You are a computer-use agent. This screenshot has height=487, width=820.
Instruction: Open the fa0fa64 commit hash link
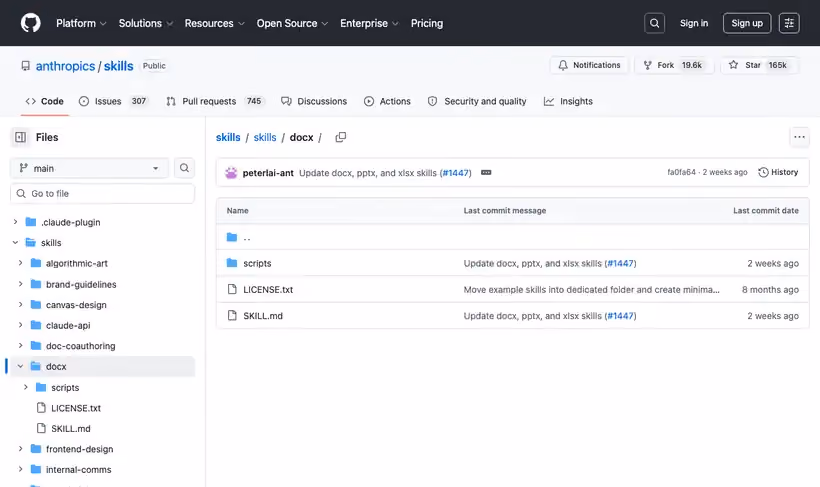click(681, 172)
